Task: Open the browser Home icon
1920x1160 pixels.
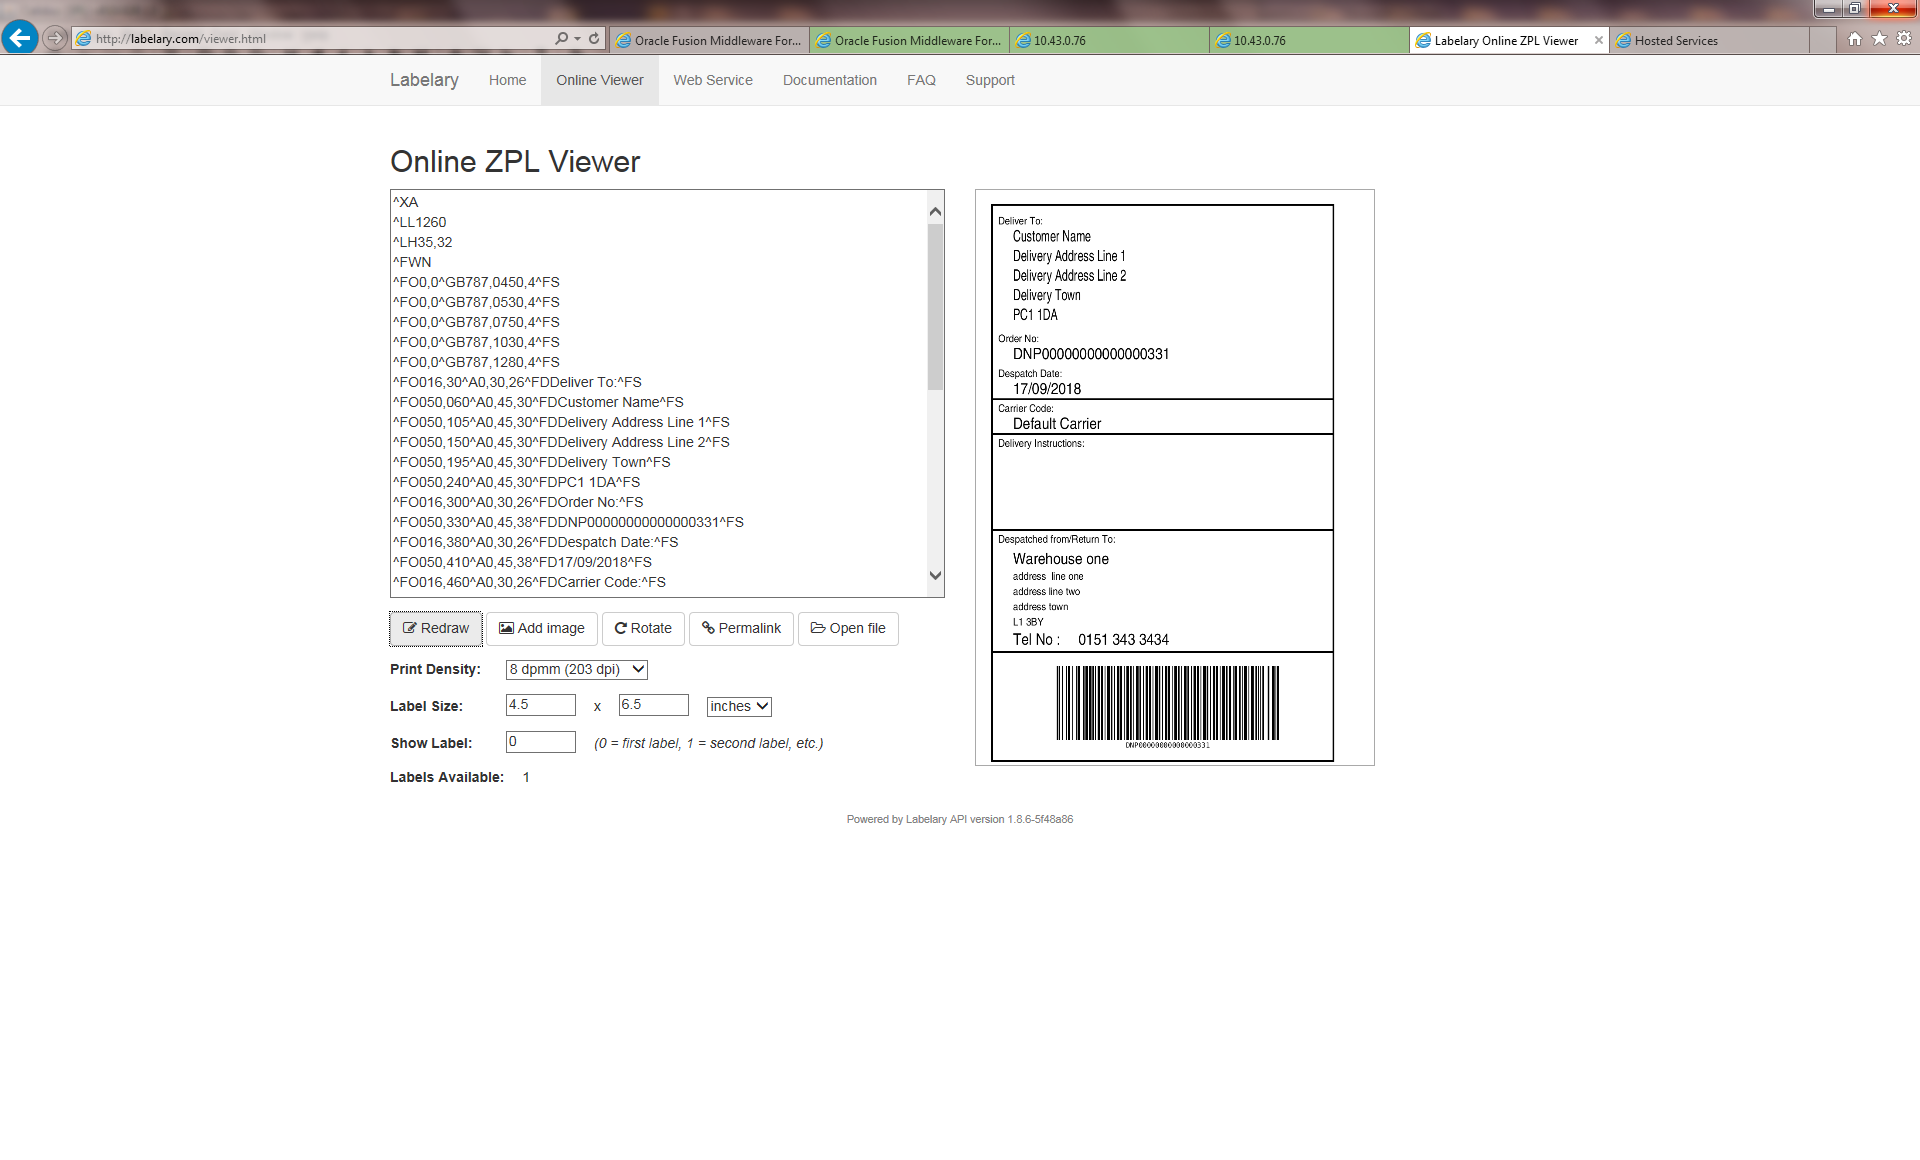Action: pos(1855,38)
